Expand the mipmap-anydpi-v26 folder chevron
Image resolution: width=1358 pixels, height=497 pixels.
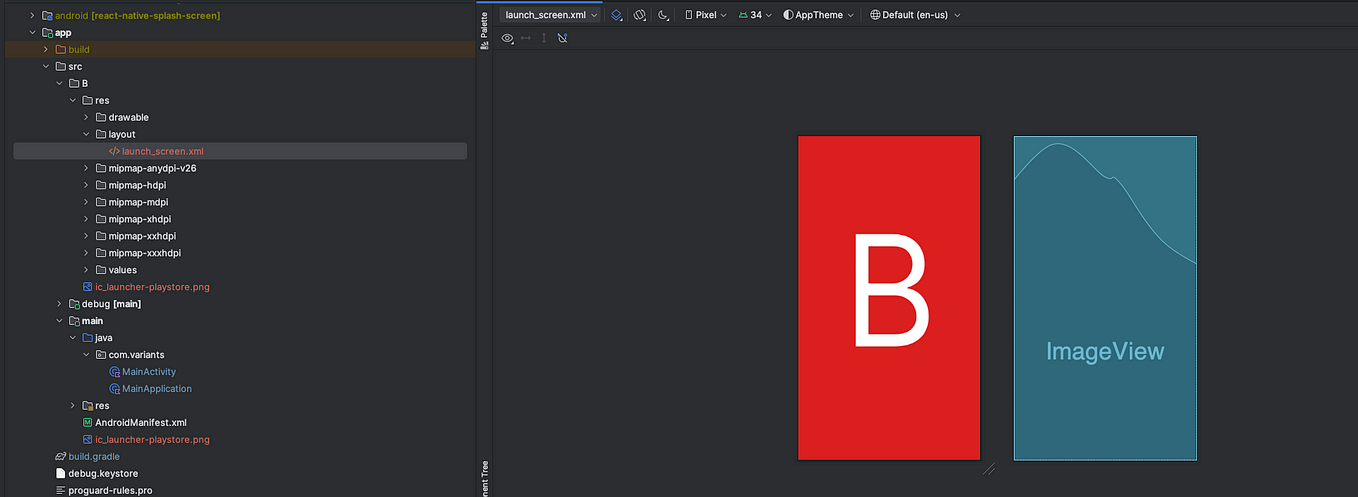point(86,168)
